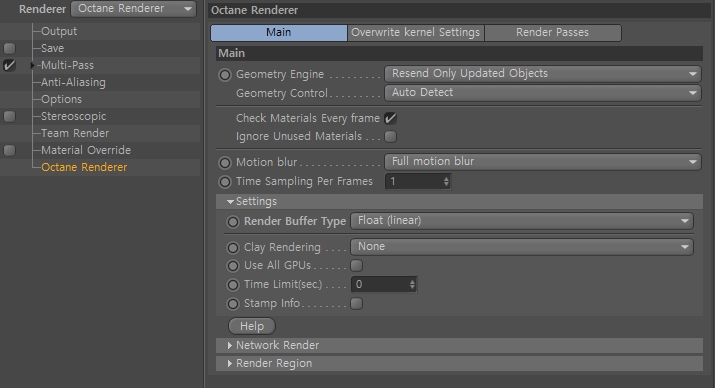Collapse the Settings section

tap(230, 202)
